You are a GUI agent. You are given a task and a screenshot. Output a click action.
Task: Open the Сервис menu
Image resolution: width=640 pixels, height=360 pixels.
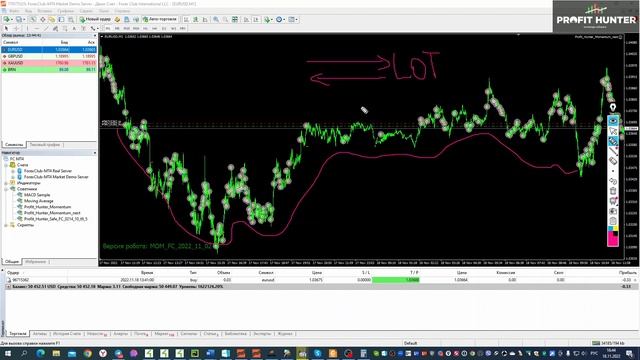[86, 11]
